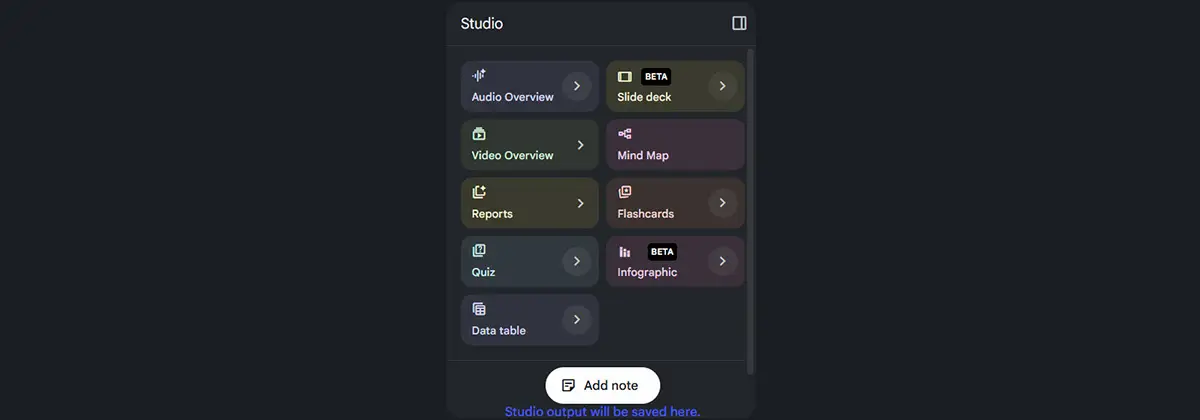Click the Data table grid icon
The width and height of the screenshot is (1200, 420).
(479, 309)
